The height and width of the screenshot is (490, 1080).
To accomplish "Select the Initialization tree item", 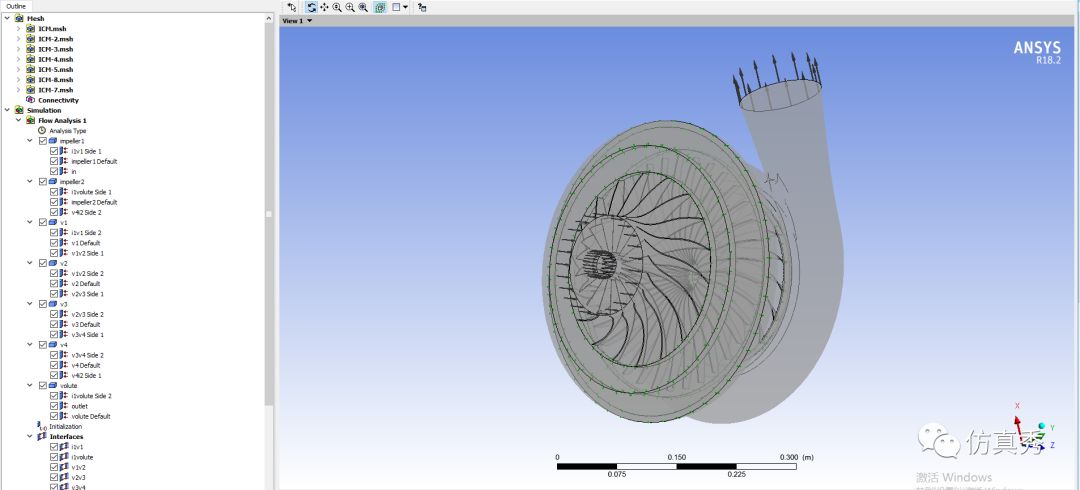I will pos(65,426).
